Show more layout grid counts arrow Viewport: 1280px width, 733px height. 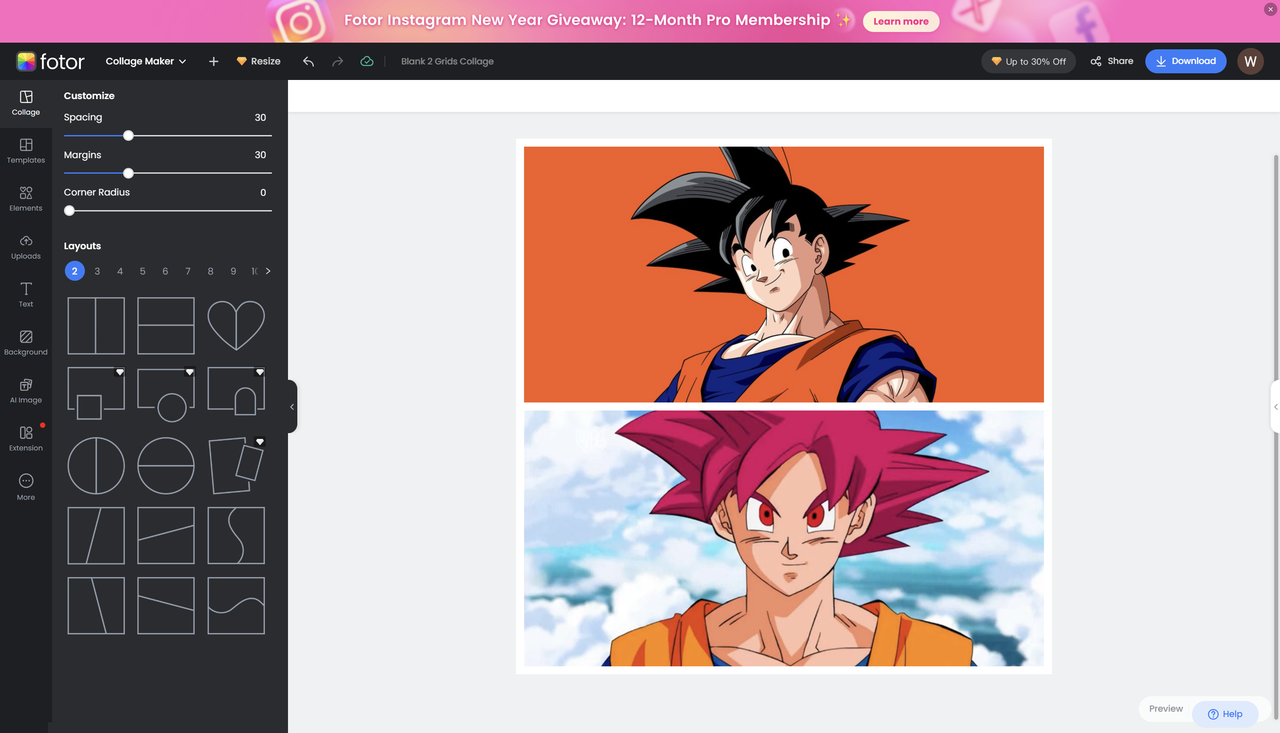point(268,271)
